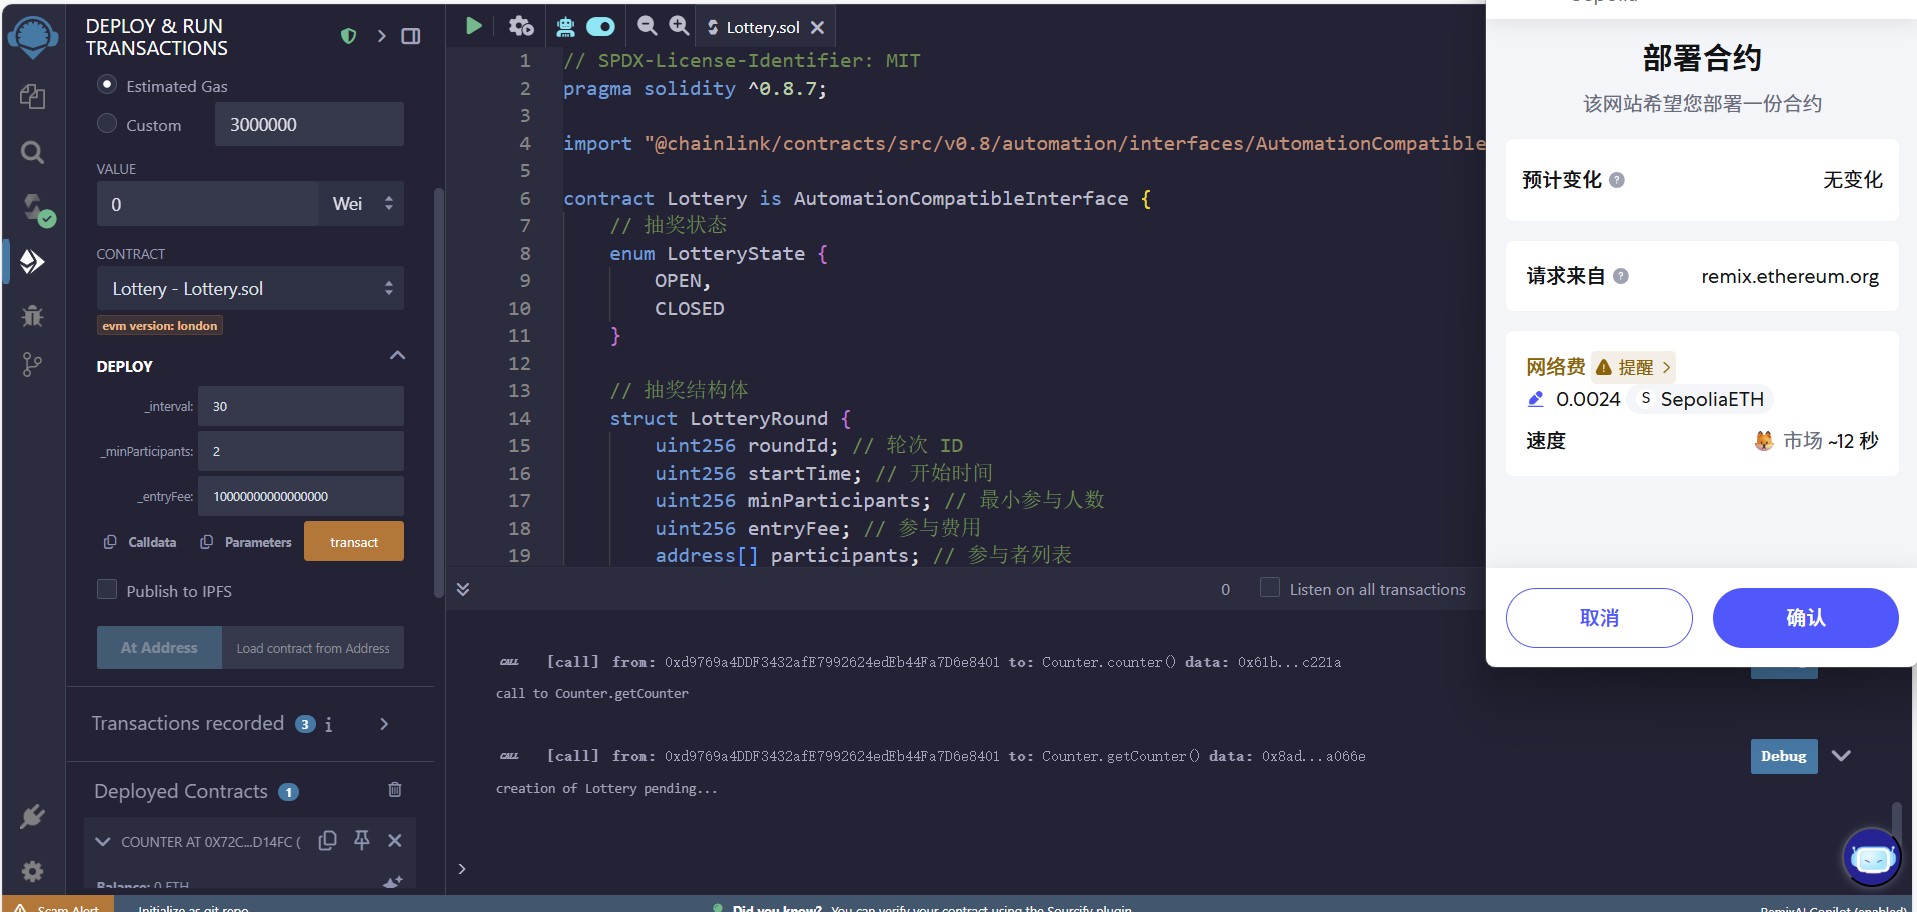This screenshot has width=1917, height=912.
Task: Open the Wei unit dropdown
Action: pos(361,204)
